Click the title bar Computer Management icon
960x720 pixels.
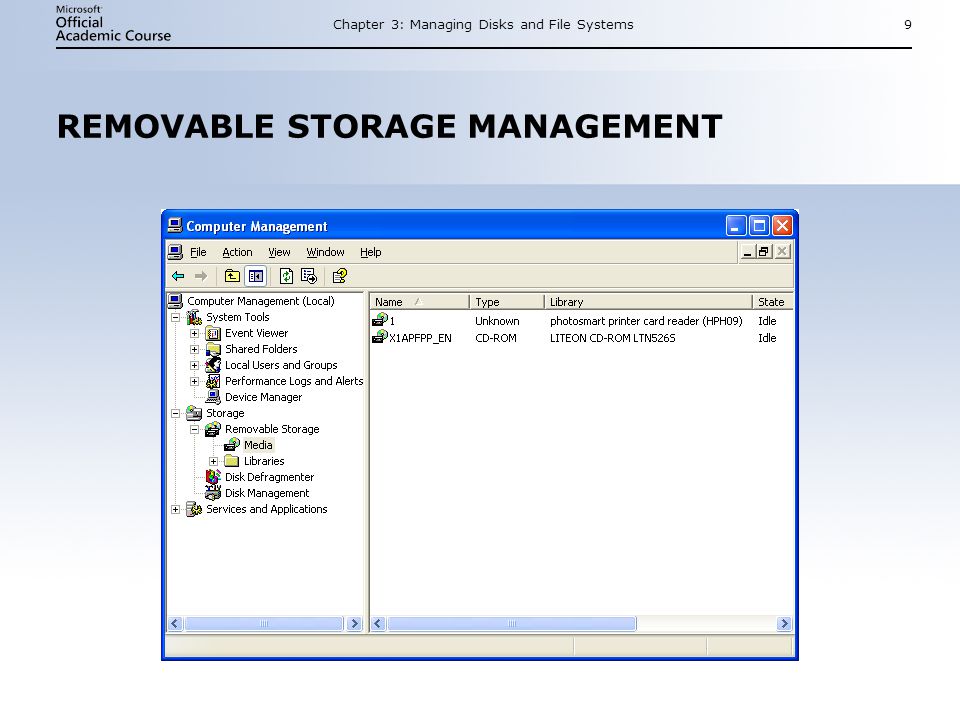[174, 226]
